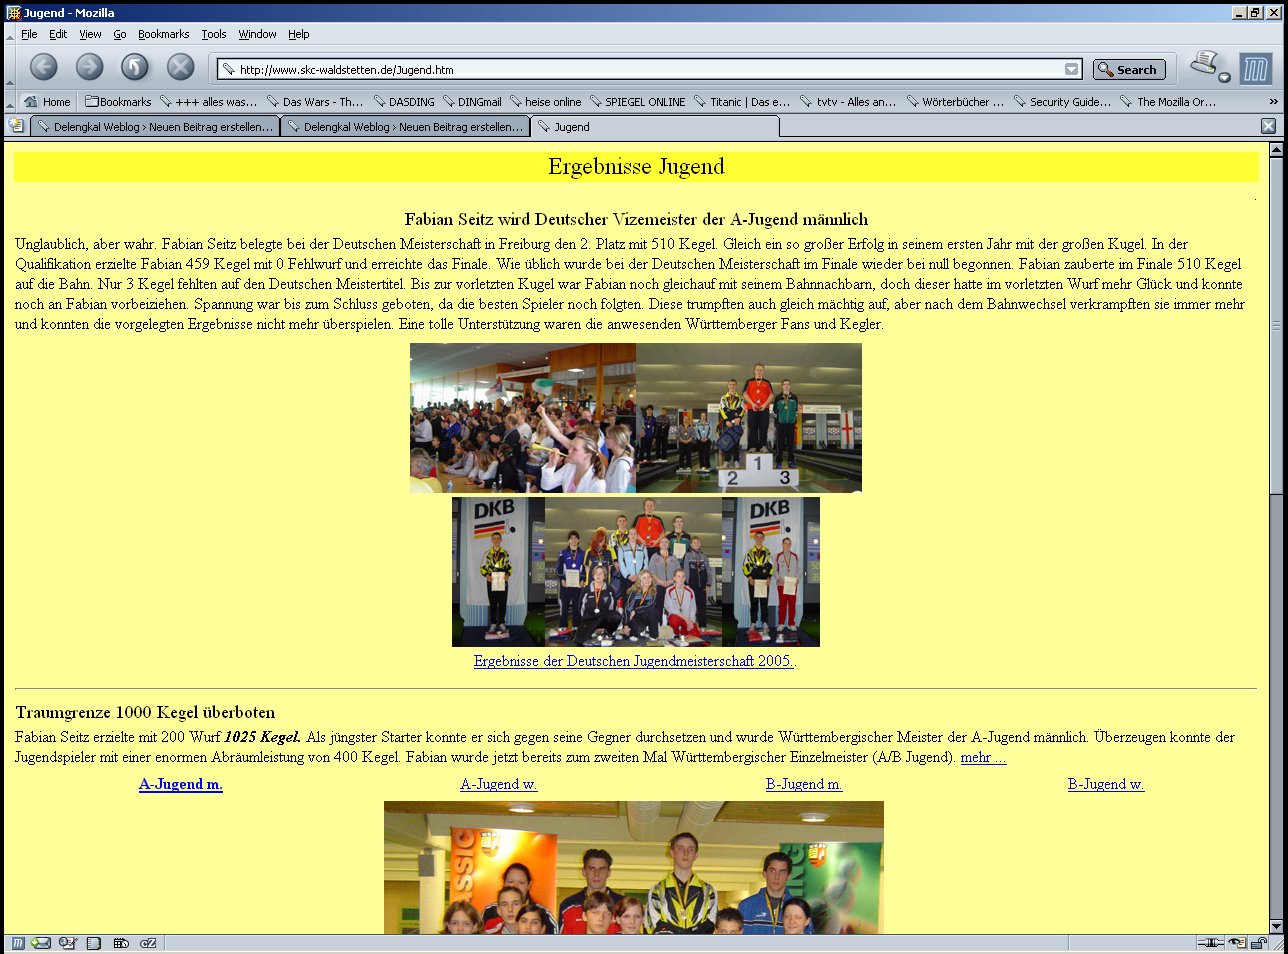Click the cookie/popup status icon
The height and width of the screenshot is (954, 1288).
click(x=1238, y=943)
